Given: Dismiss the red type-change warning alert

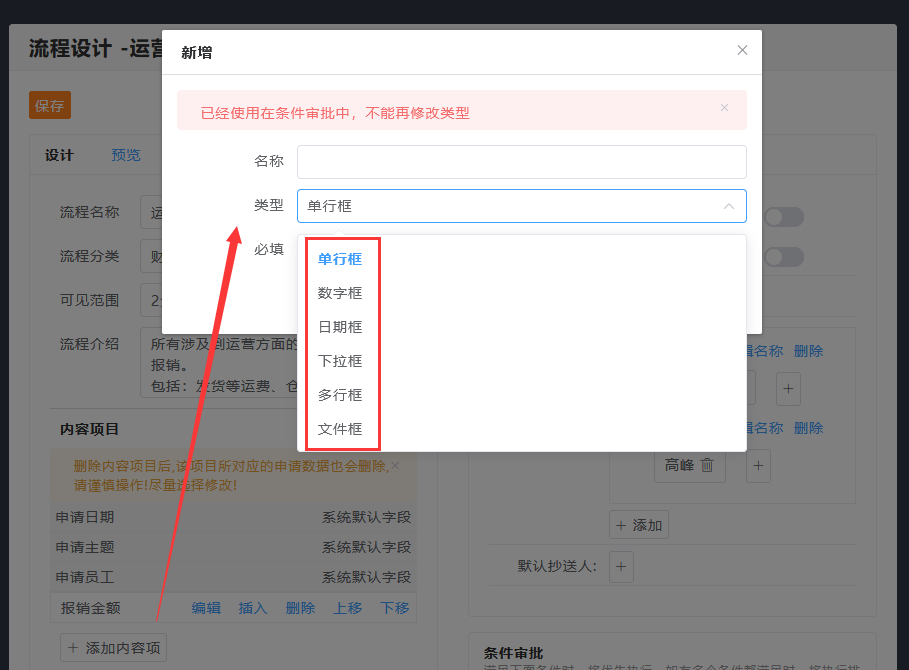Looking at the screenshot, I should (x=724, y=107).
